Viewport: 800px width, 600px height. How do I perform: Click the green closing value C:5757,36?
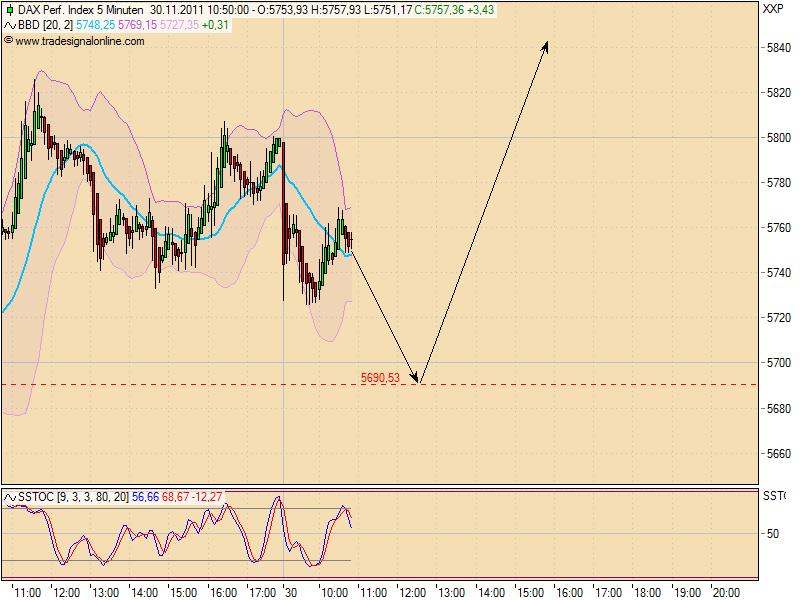[439, 10]
